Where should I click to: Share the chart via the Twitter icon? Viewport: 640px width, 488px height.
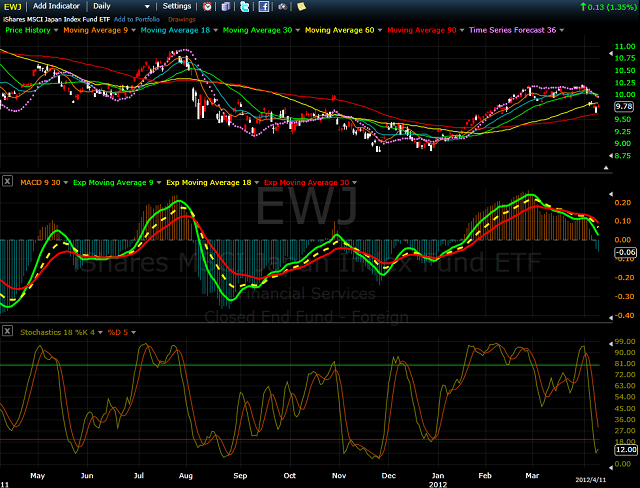244,7
